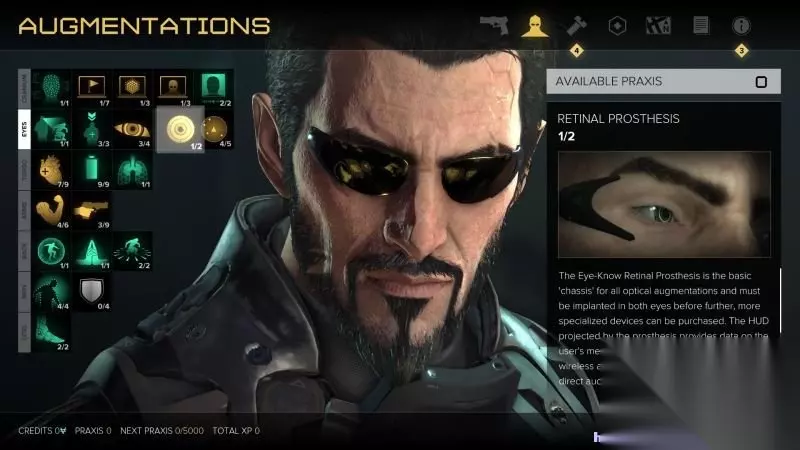
Task: Open the map icon in top bar
Action: (x=658, y=26)
